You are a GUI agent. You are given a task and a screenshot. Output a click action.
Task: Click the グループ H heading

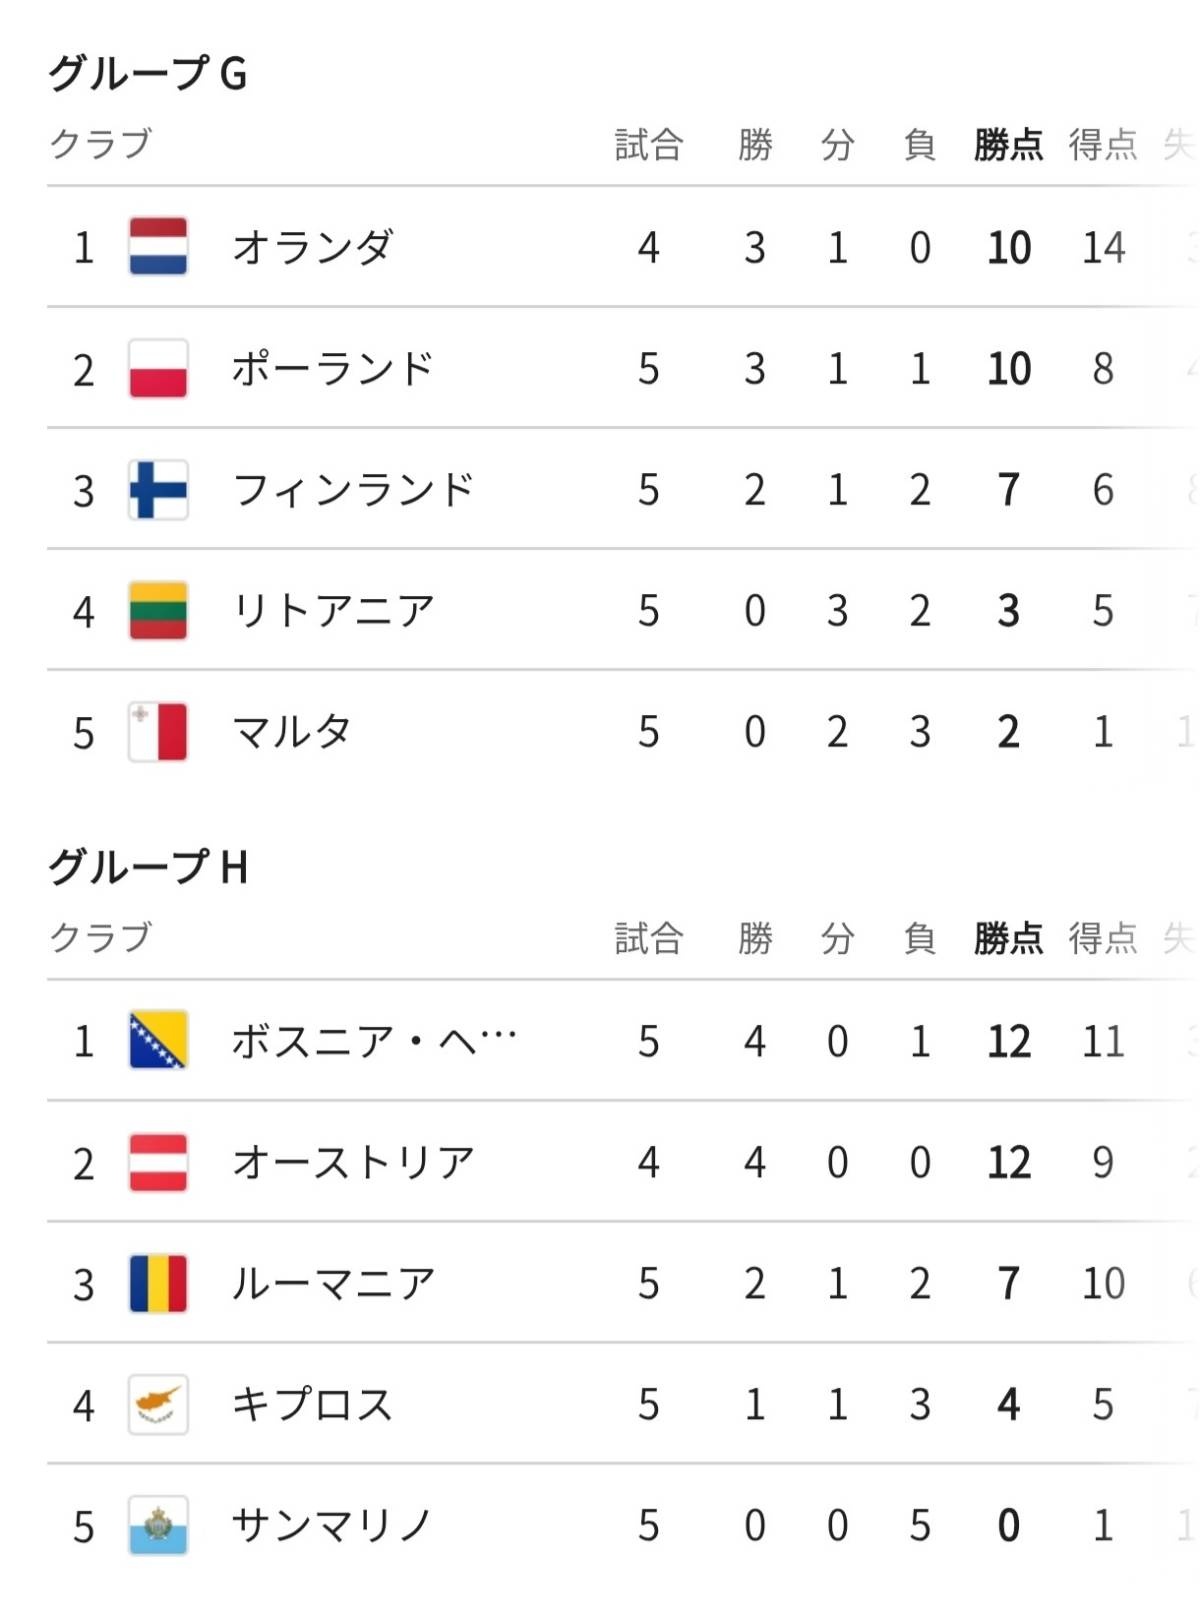[x=148, y=867]
